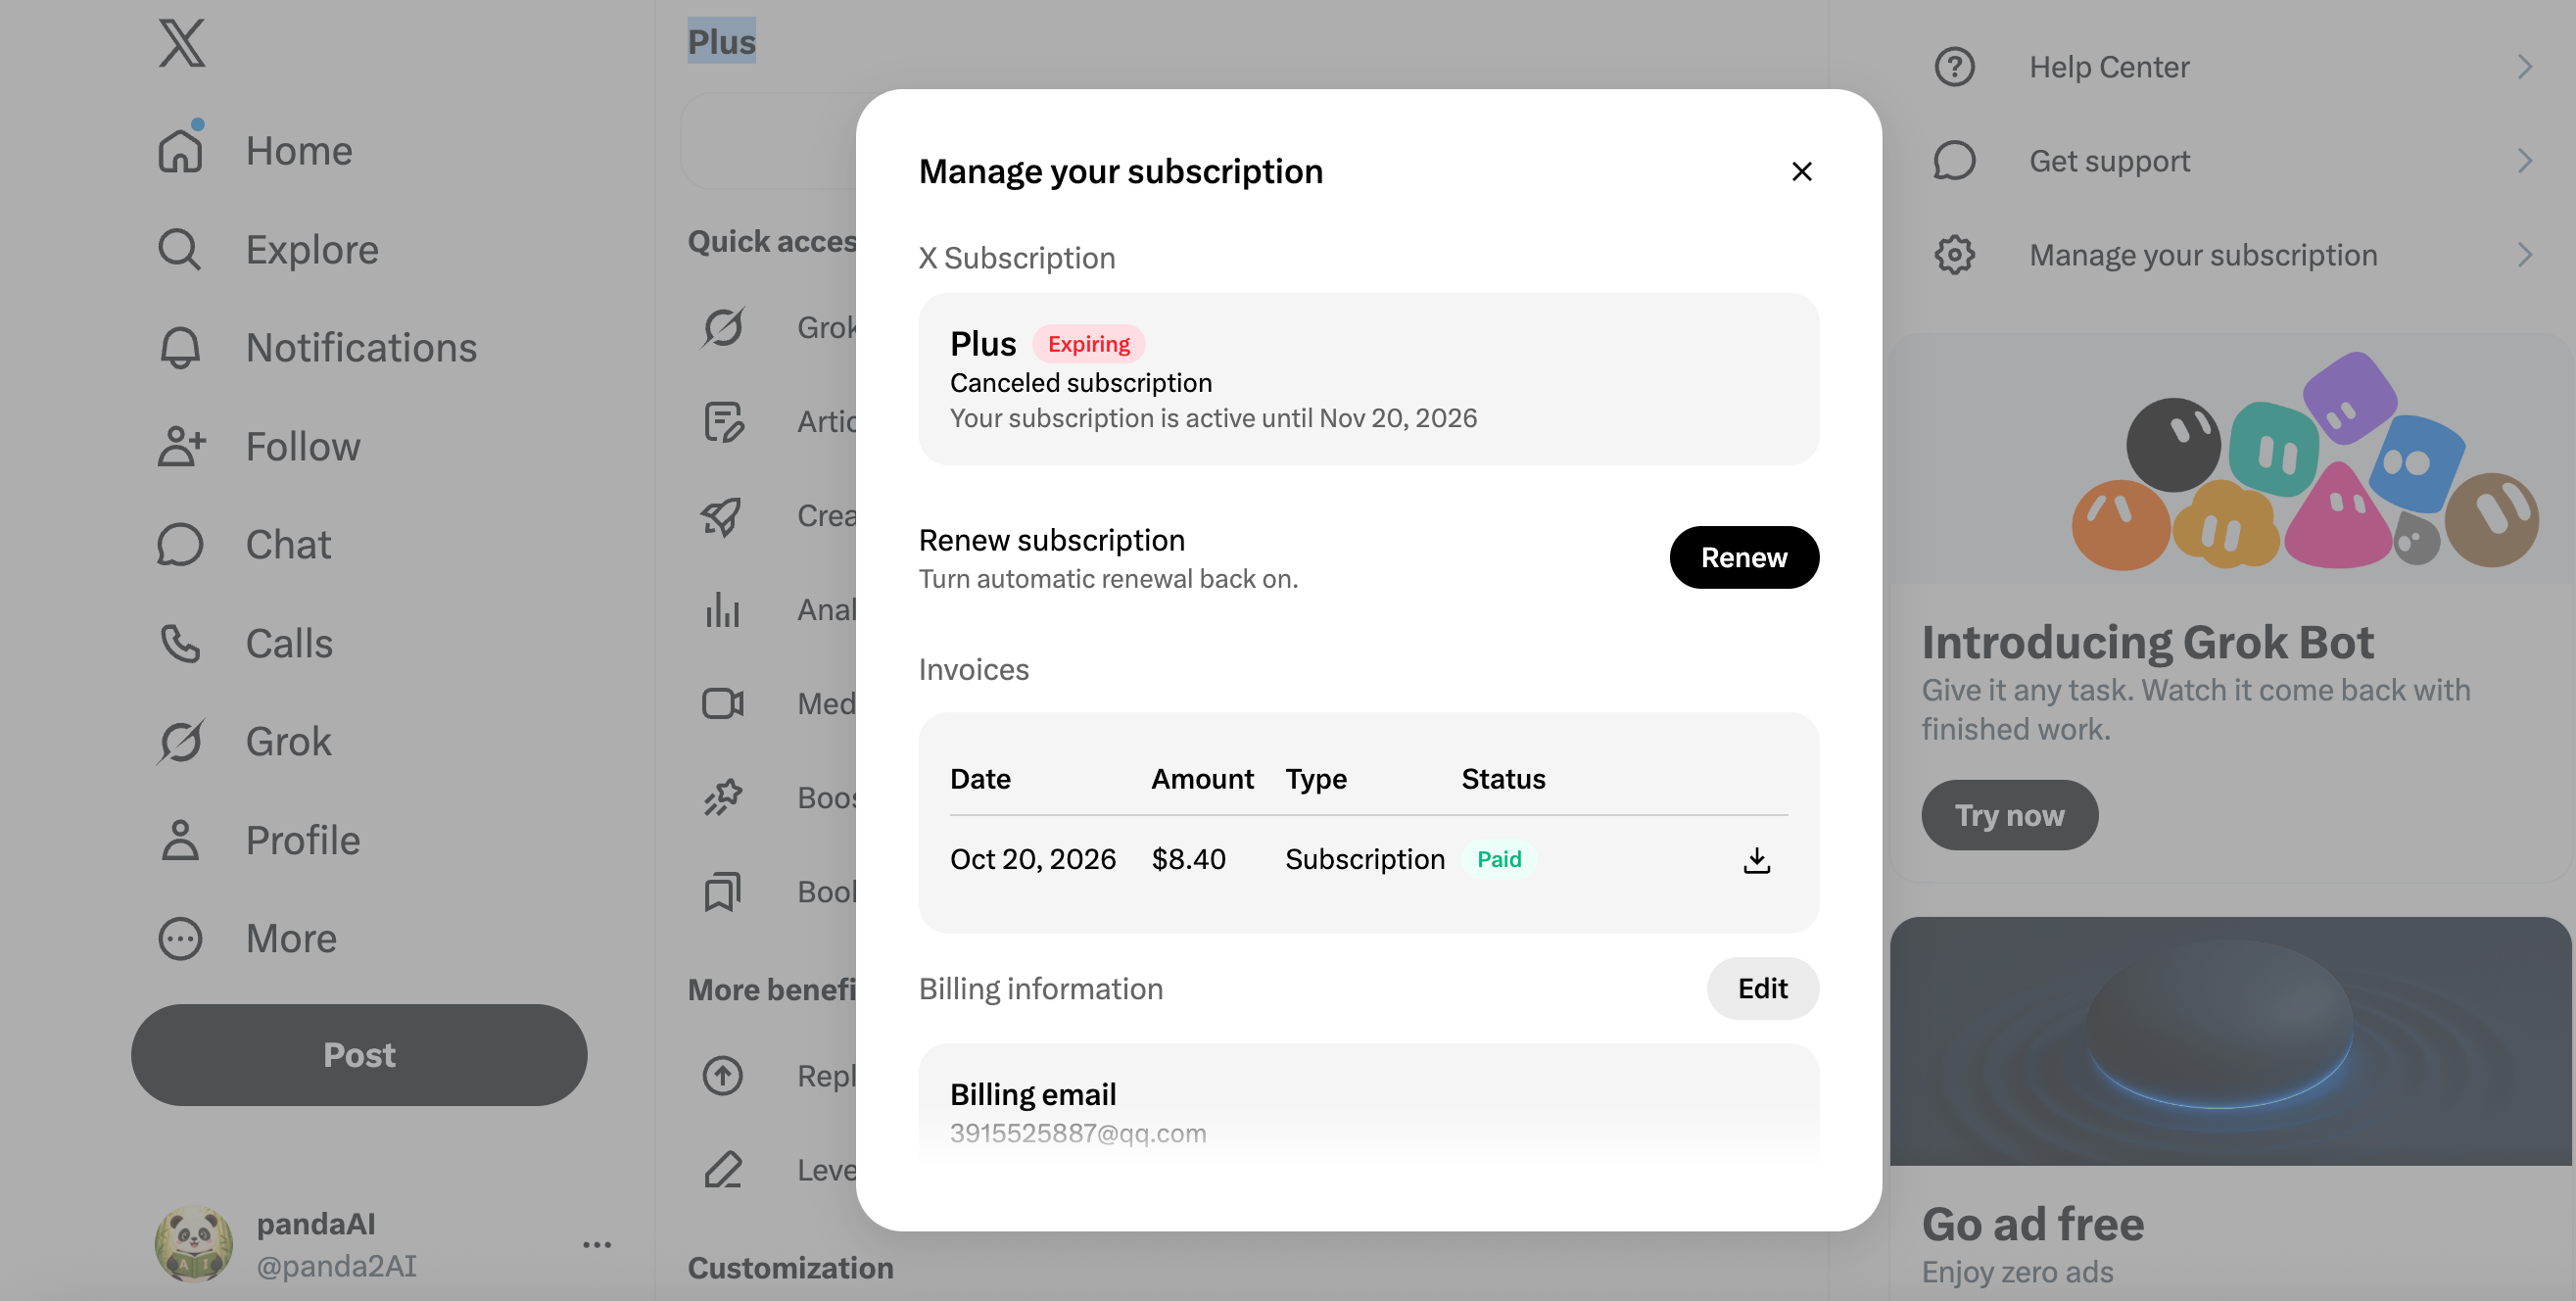Open the Calls phone icon
This screenshot has height=1301, width=2576.
tap(180, 643)
